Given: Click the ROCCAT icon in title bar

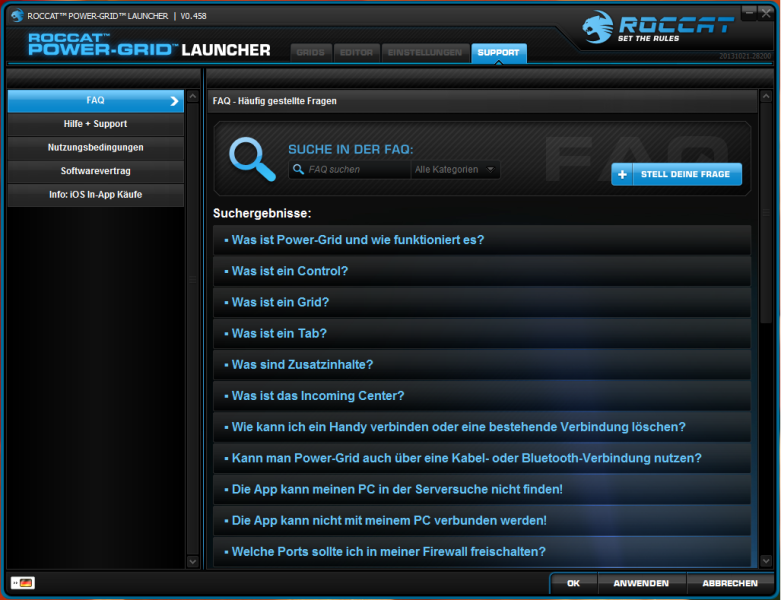Looking at the screenshot, I should coord(17,15).
